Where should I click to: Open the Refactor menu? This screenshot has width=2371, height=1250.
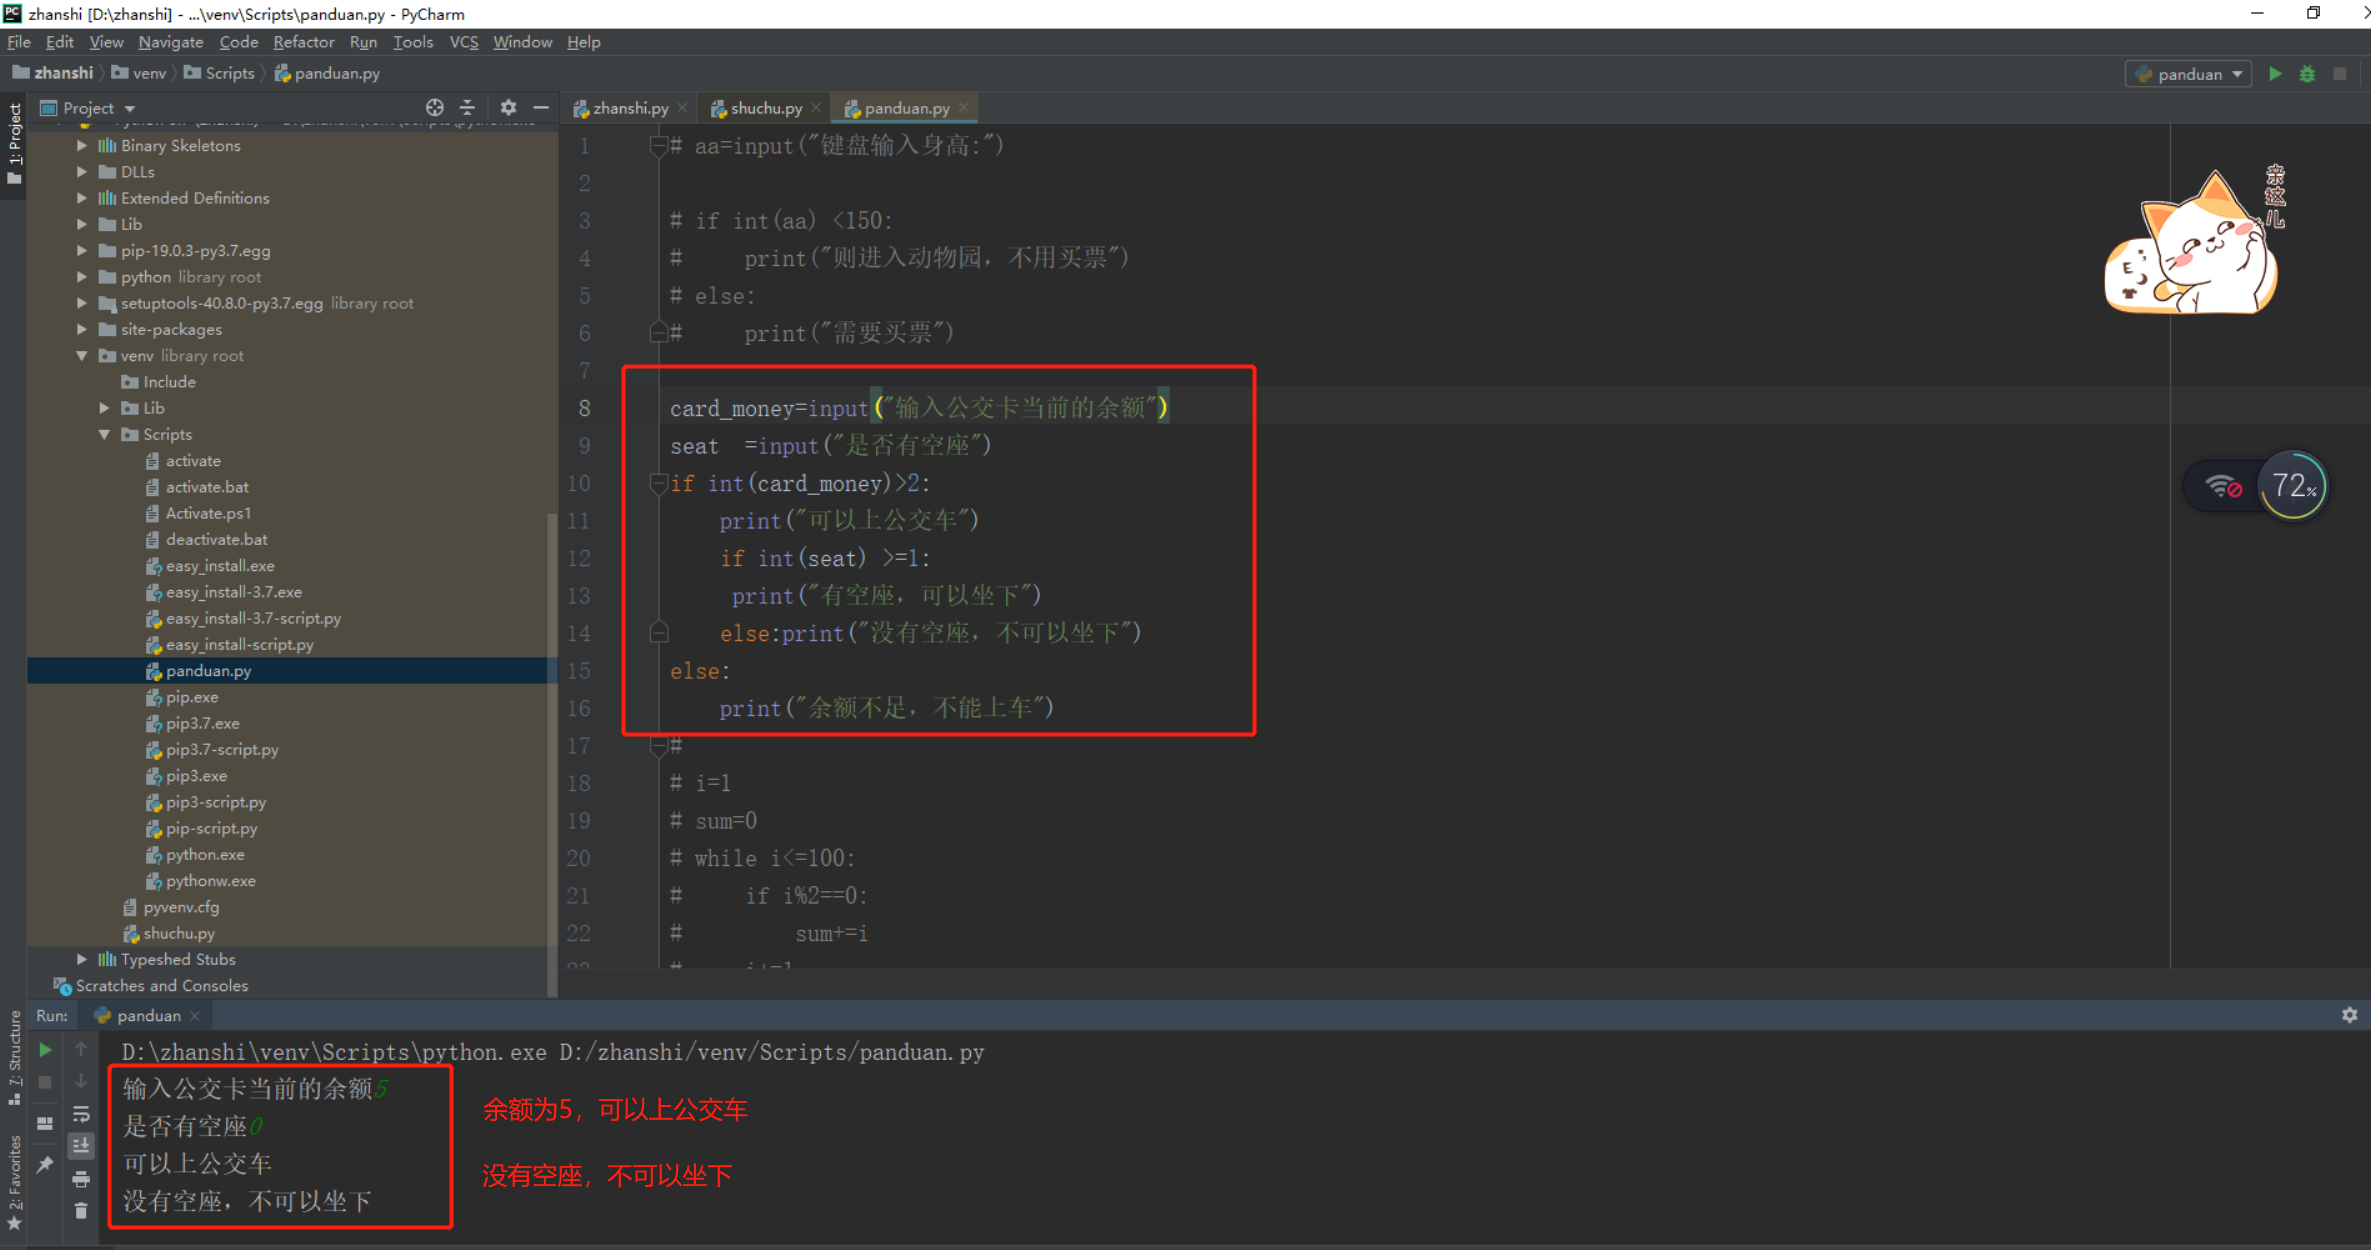click(x=303, y=42)
